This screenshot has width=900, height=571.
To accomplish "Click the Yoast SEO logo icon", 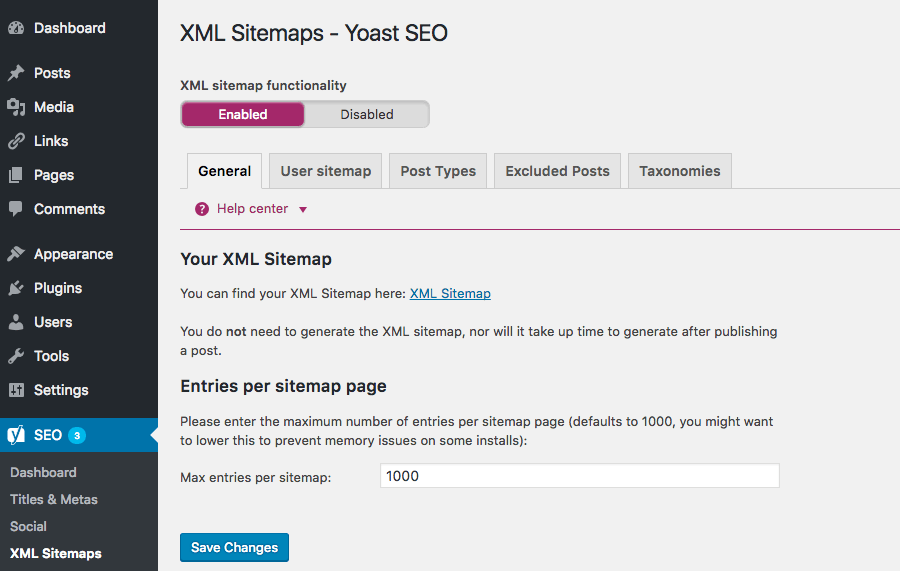I will [16, 435].
